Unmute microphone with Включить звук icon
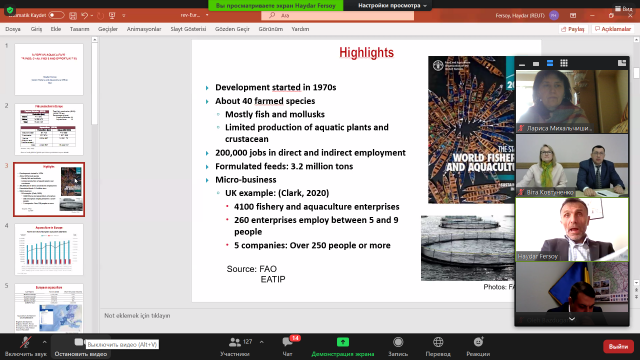 tap(25, 342)
